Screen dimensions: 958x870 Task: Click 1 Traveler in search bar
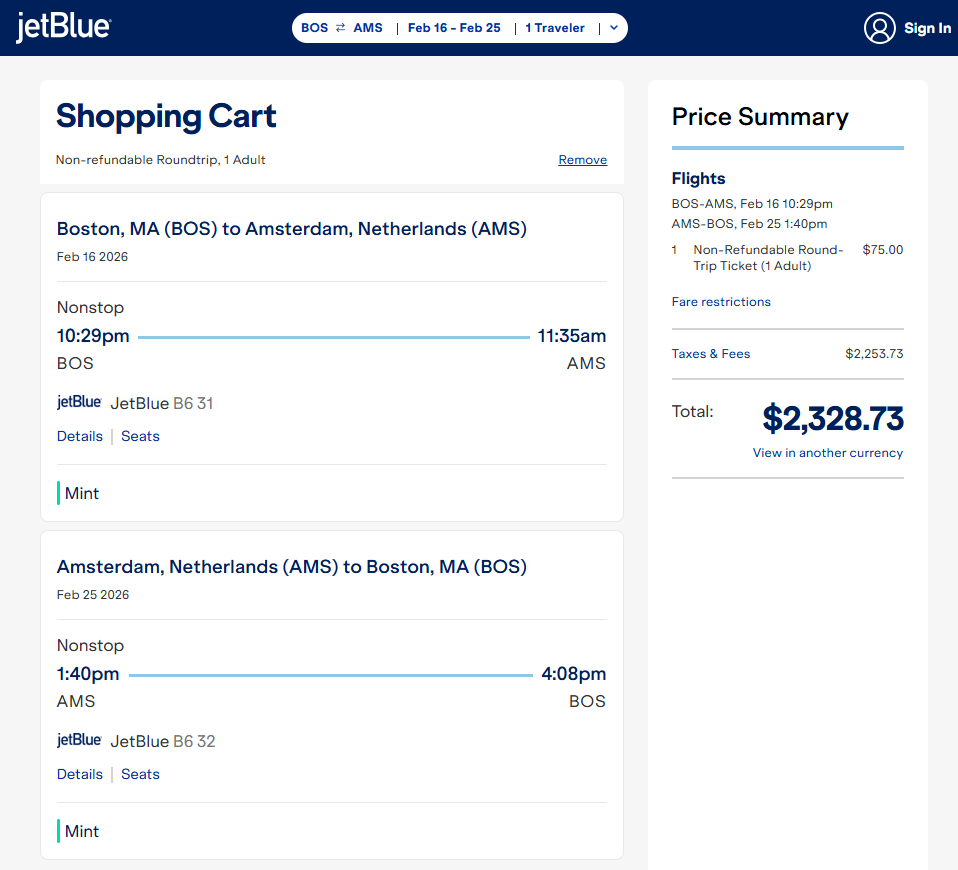point(555,27)
